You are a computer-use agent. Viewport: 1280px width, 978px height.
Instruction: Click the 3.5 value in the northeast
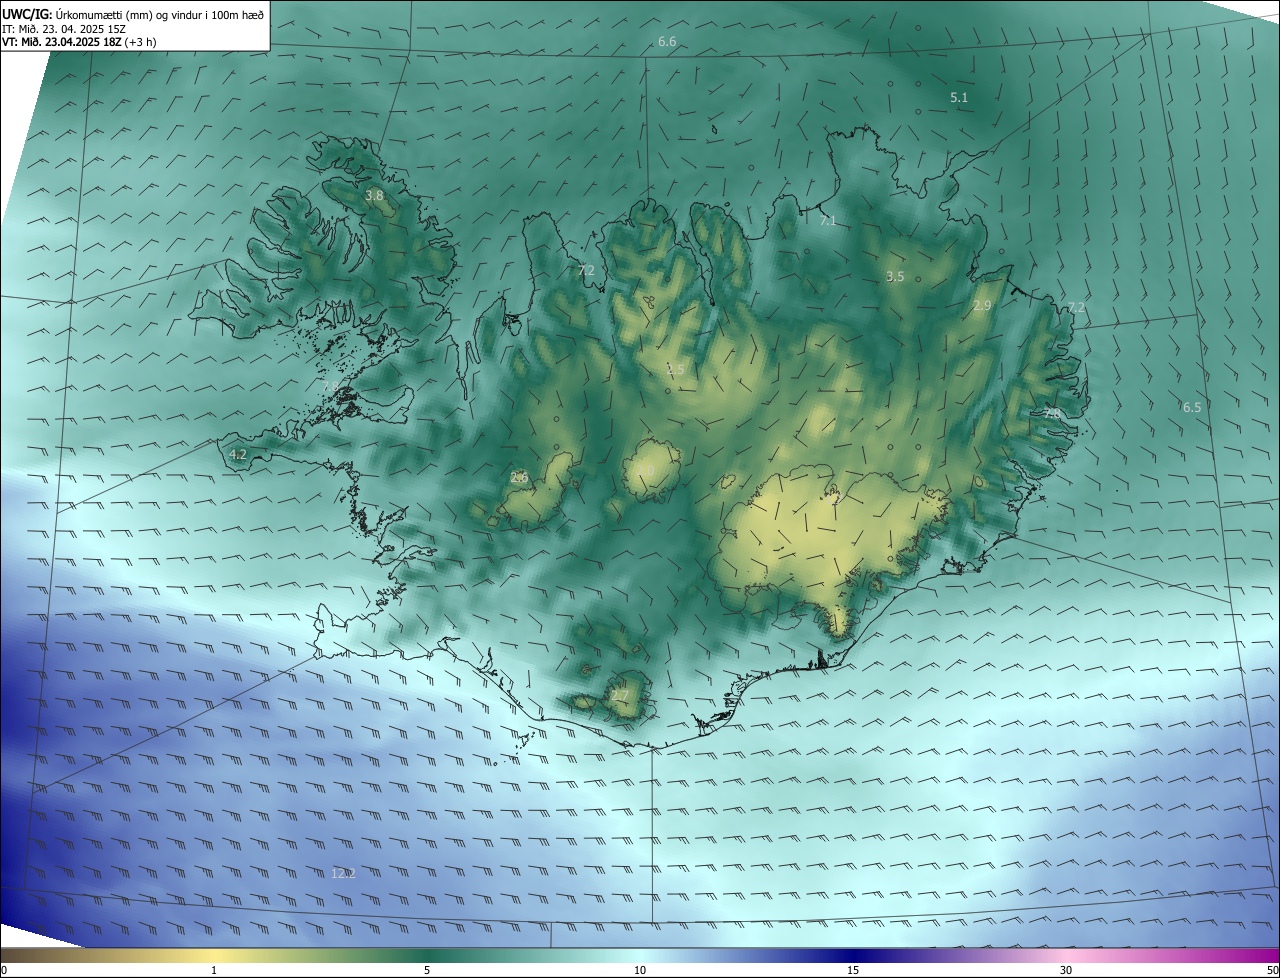[x=895, y=277]
